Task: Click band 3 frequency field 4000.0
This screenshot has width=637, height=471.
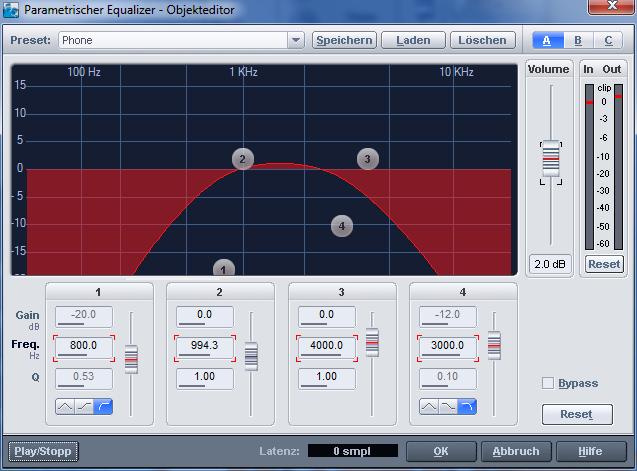Action: pos(327,348)
